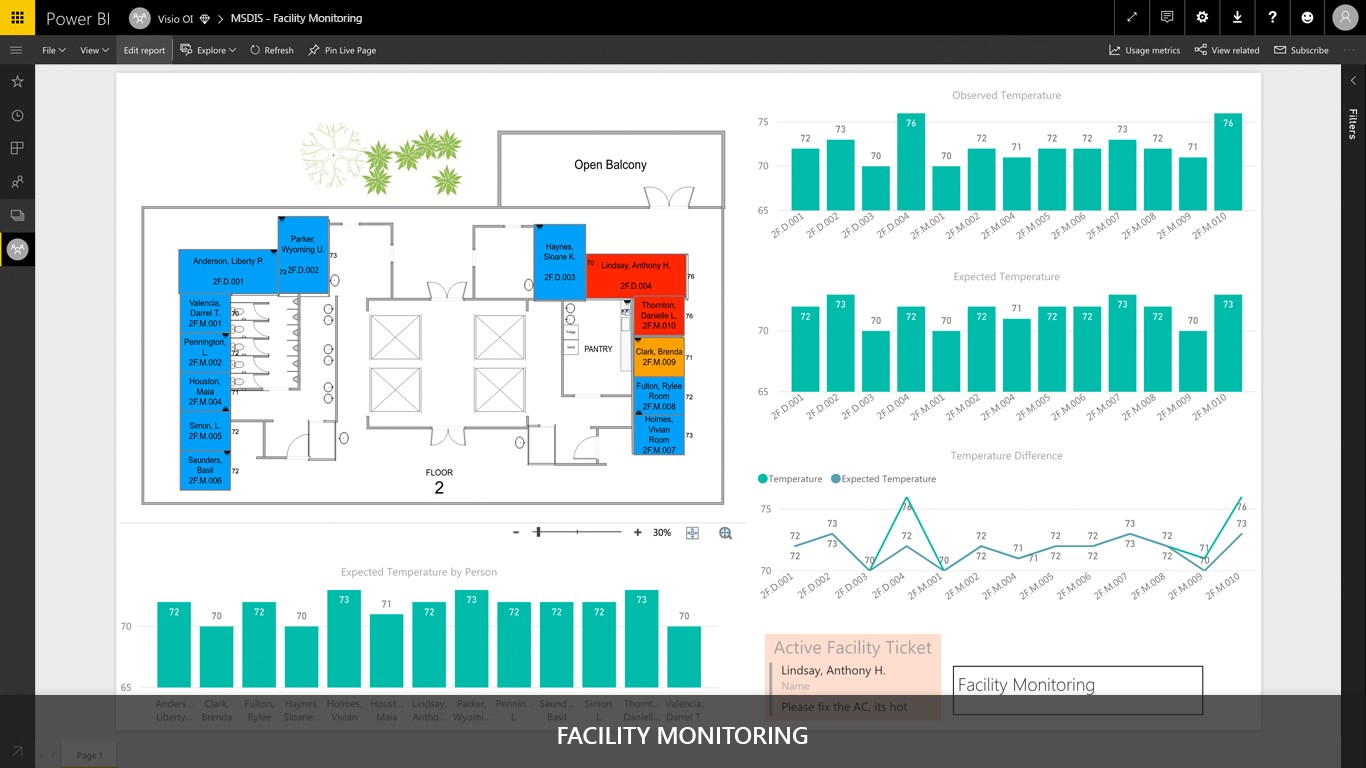The width and height of the screenshot is (1366, 768).
Task: Open the Explore dropdown
Action: click(x=208, y=50)
